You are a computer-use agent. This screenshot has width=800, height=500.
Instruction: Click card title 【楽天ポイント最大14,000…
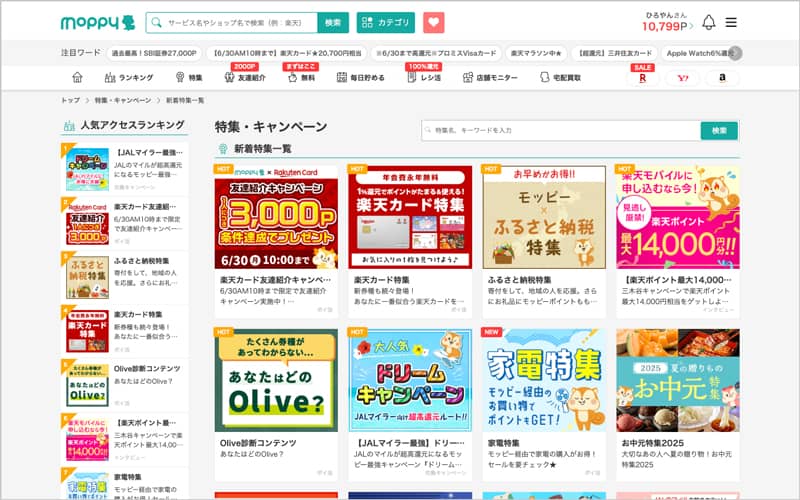pyautogui.click(x=677, y=280)
